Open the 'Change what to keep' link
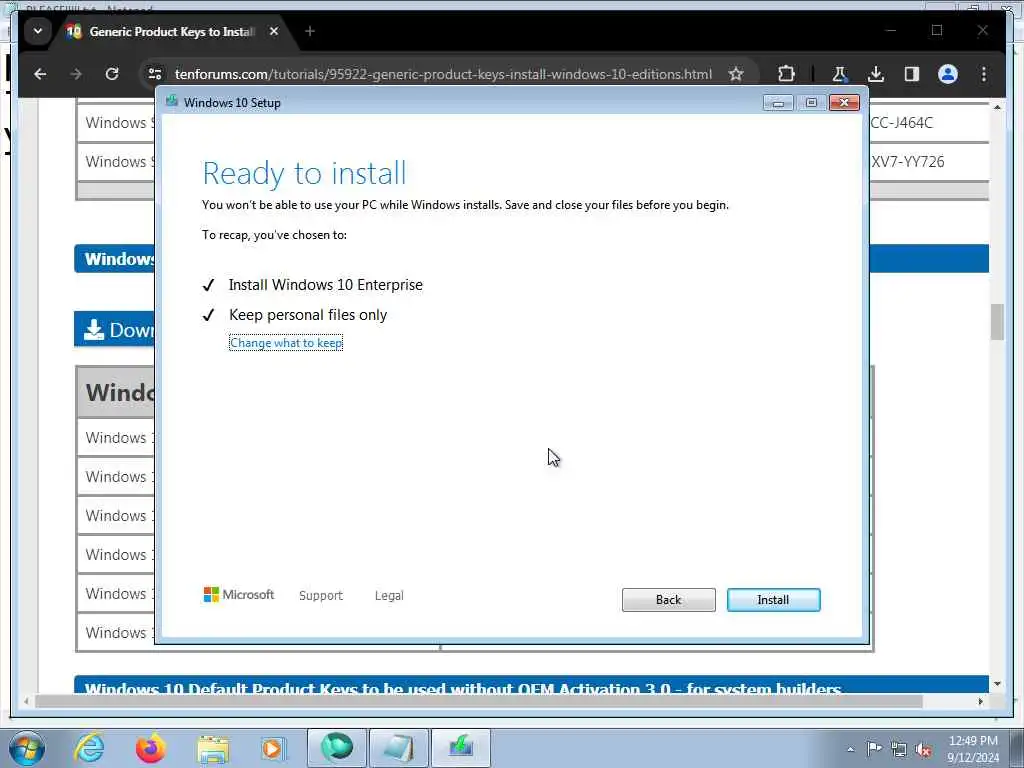Image resolution: width=1024 pixels, height=768 pixels. pyautogui.click(x=286, y=343)
